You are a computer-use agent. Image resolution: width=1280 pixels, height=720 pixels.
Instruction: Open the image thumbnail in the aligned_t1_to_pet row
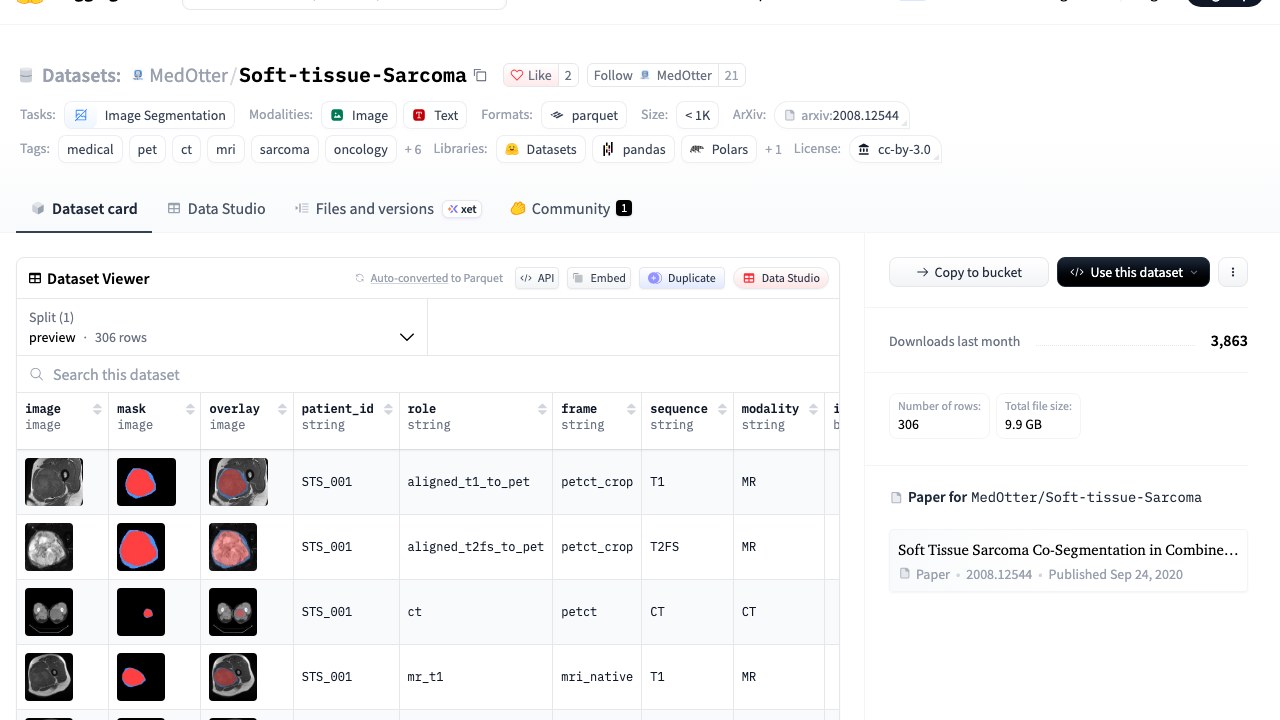point(54,482)
